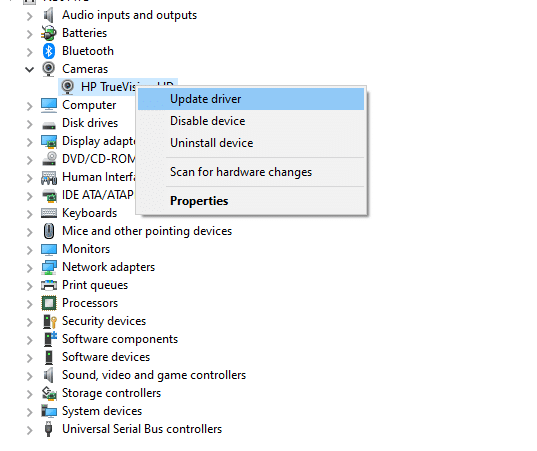Expand the Keyboards category
537x451 pixels.
[30, 214]
